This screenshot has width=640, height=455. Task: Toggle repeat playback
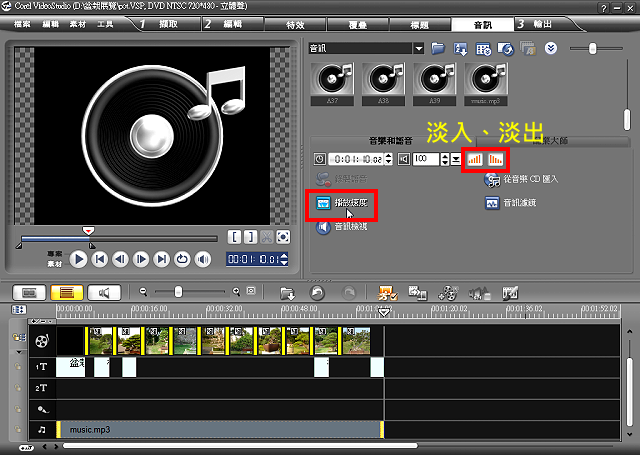pos(182,259)
